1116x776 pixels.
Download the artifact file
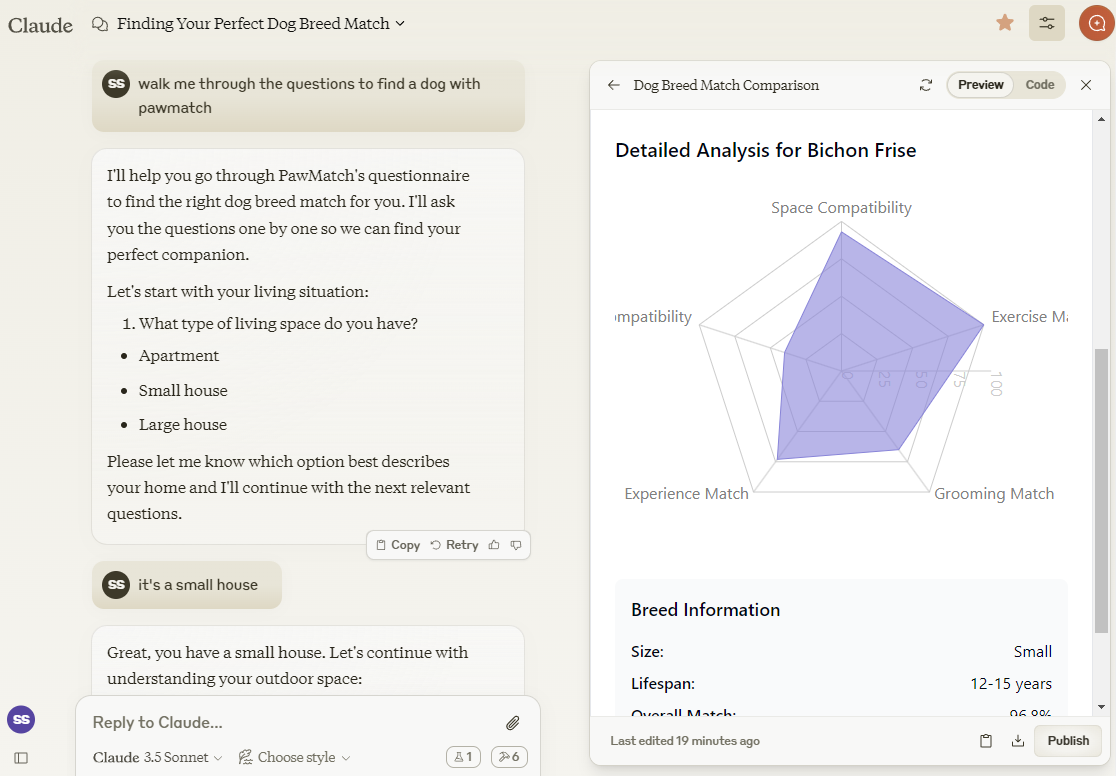(x=1017, y=741)
